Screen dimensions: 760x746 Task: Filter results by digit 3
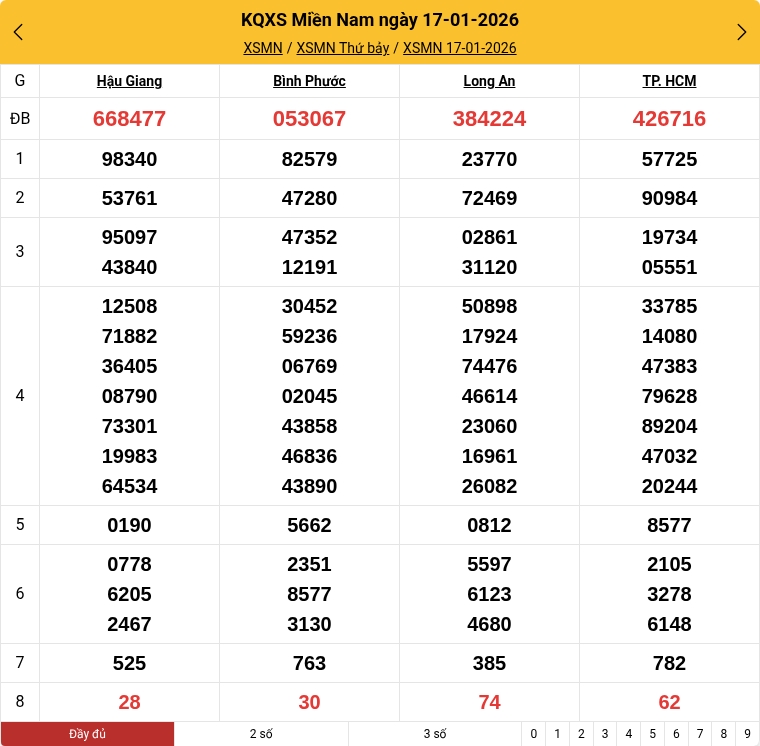pos(605,734)
